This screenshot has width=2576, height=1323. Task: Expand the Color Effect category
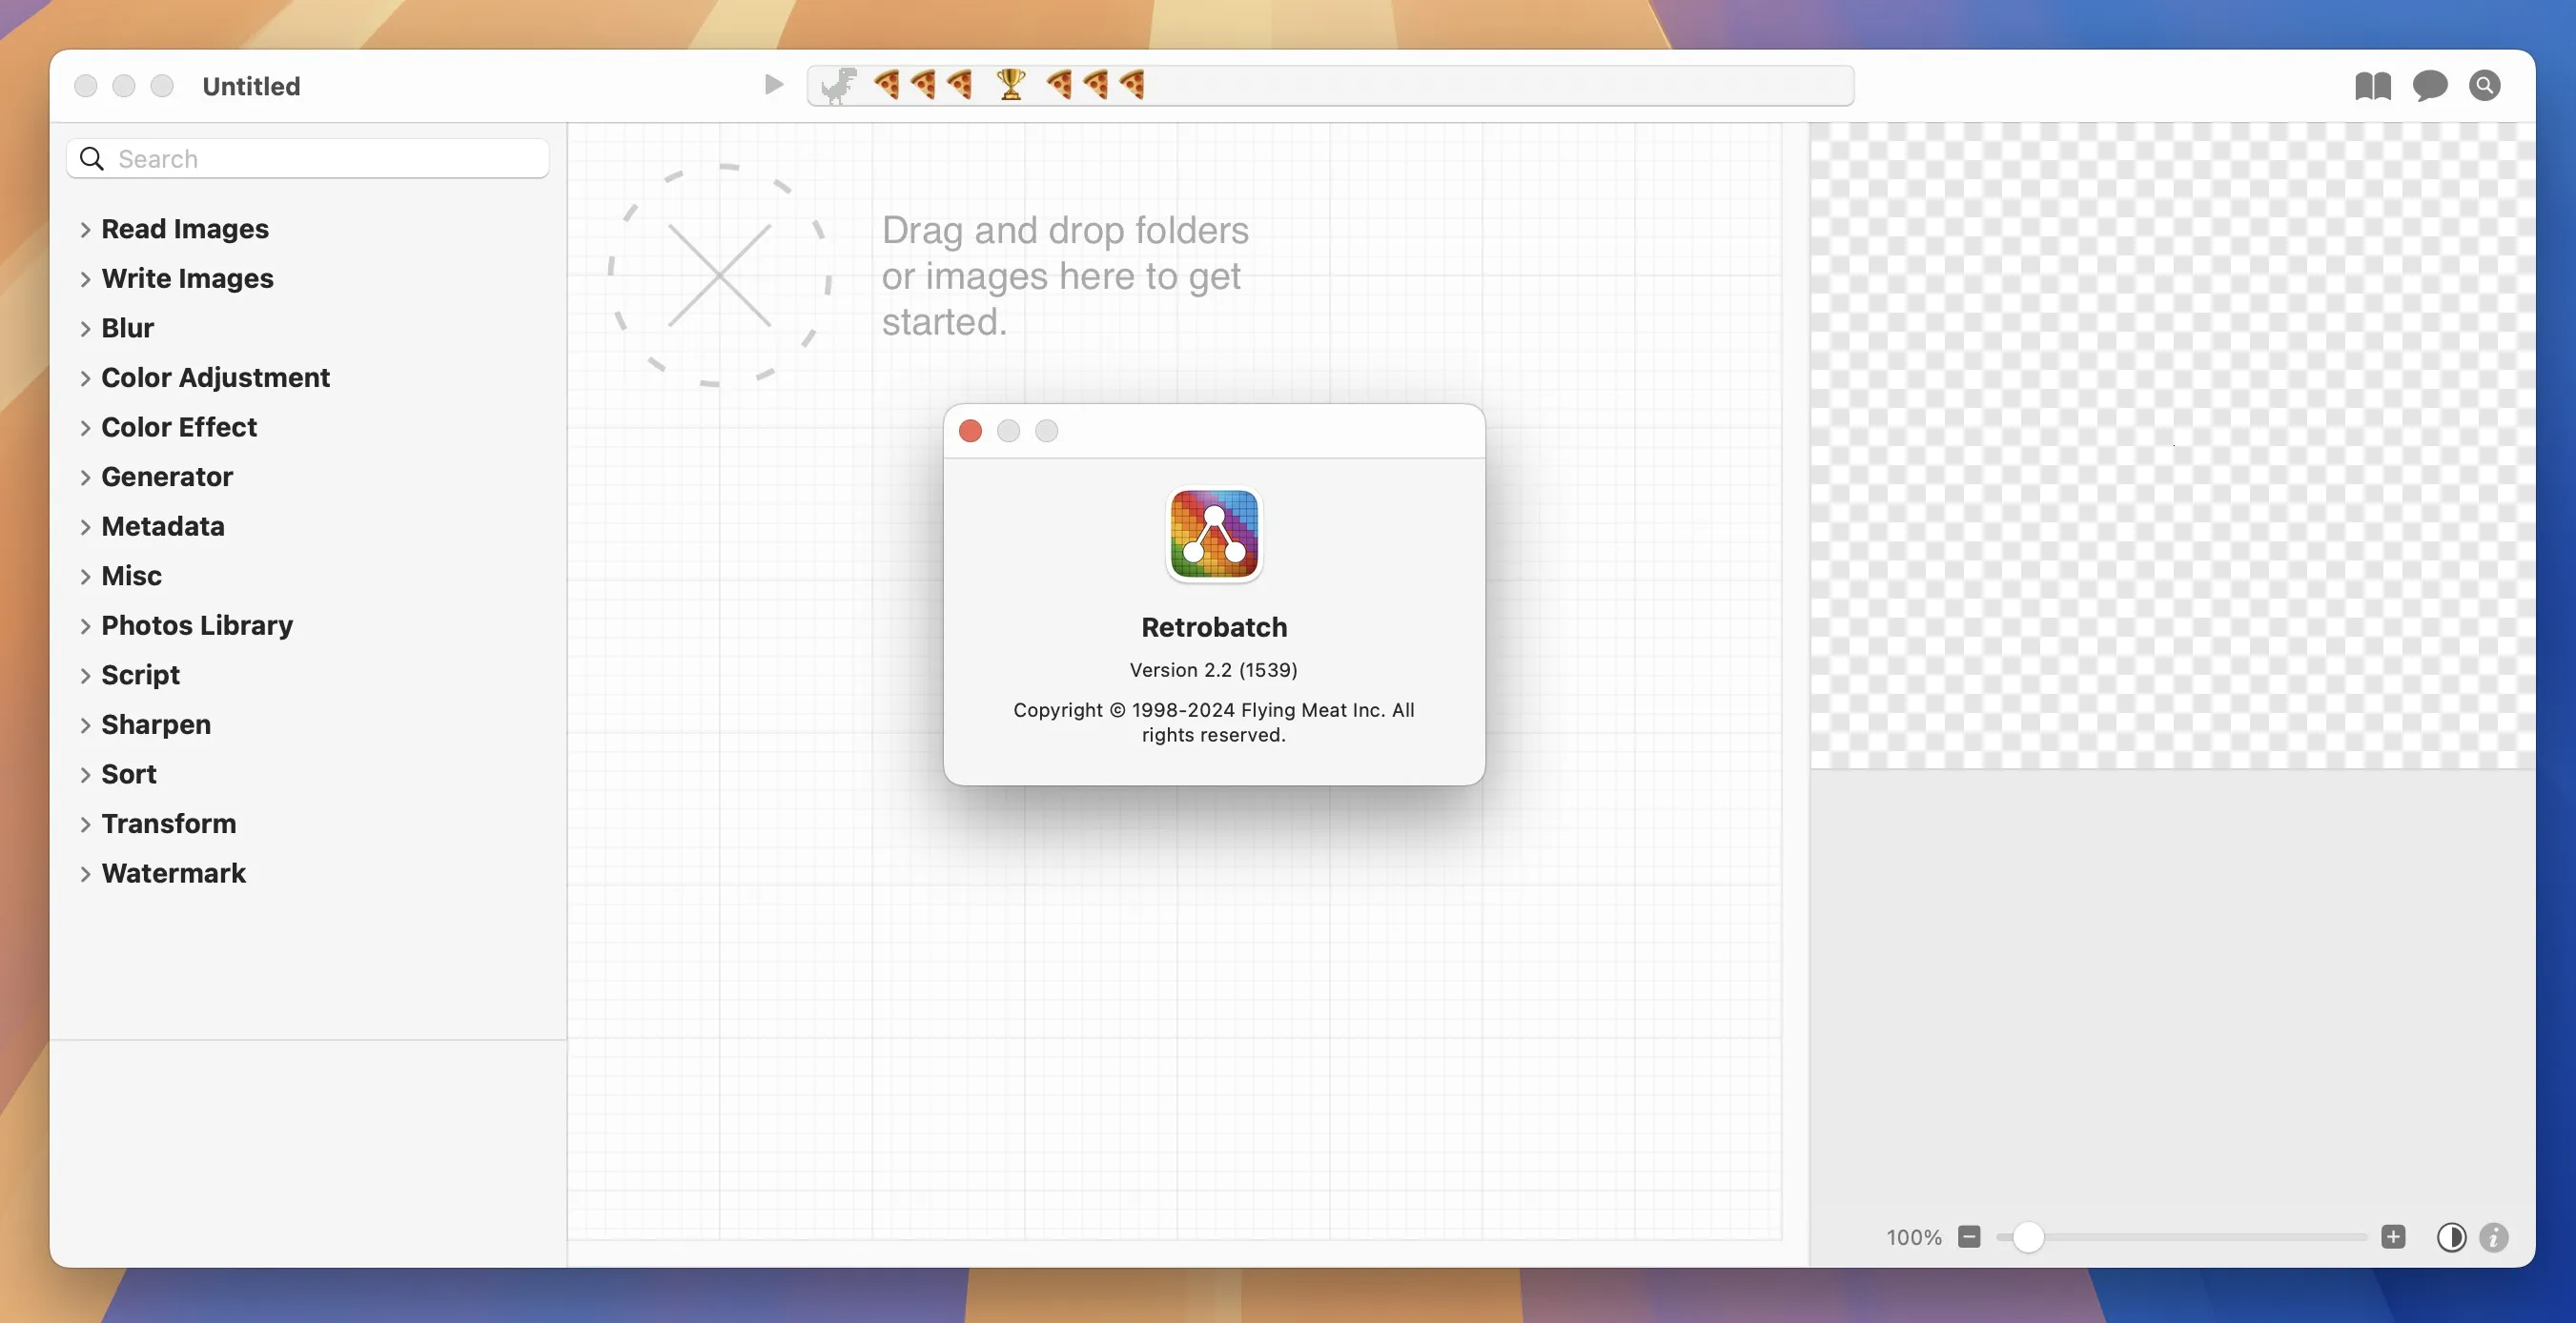86,427
